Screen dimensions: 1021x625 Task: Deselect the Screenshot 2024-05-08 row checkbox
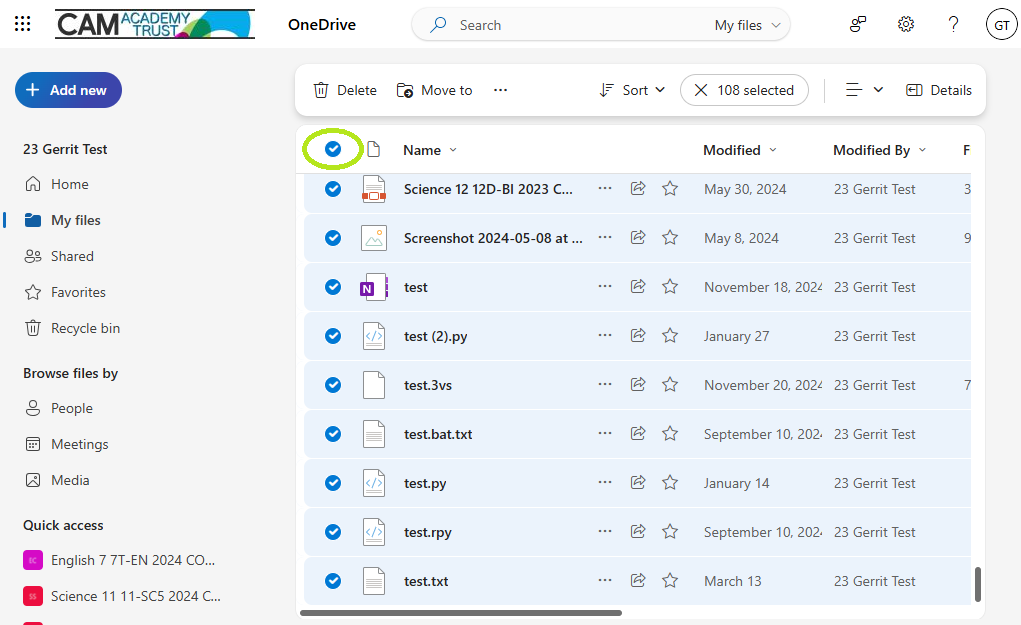point(333,238)
